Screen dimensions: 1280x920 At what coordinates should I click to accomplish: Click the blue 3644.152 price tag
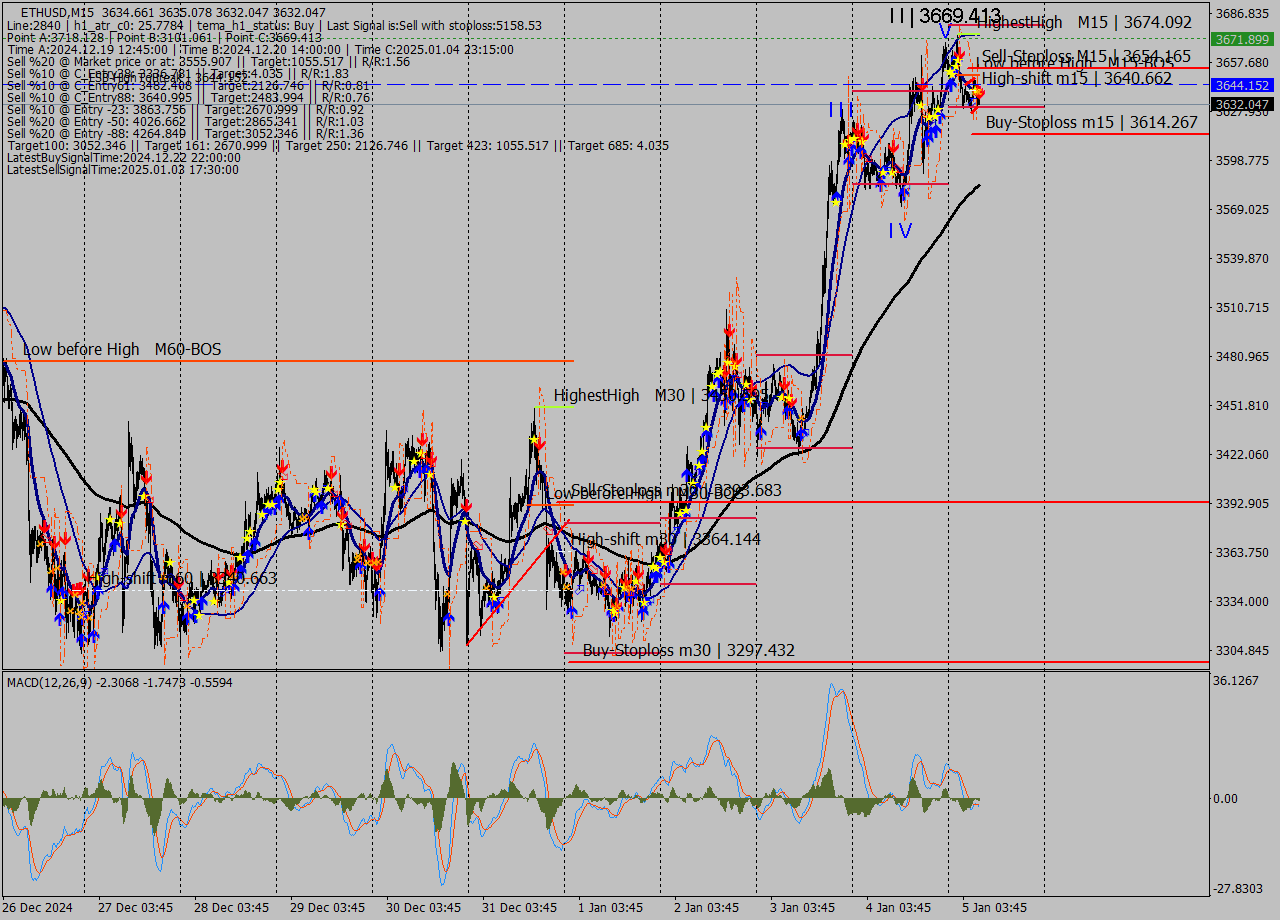[1242, 85]
